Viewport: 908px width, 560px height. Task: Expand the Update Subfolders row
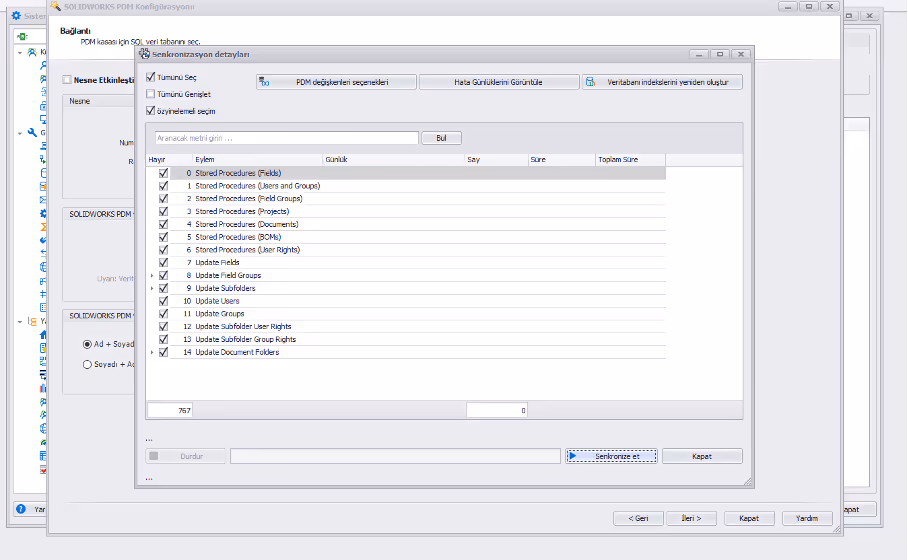tap(152, 288)
